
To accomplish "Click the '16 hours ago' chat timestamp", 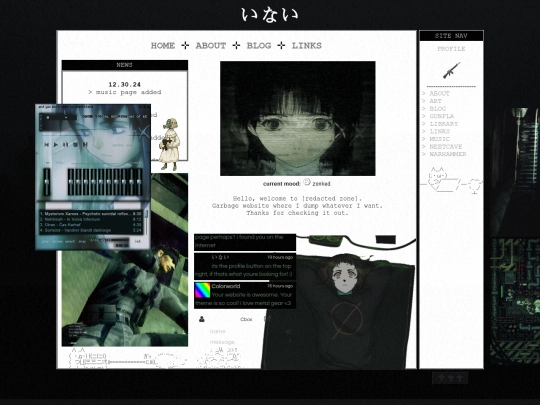I will click(280, 286).
